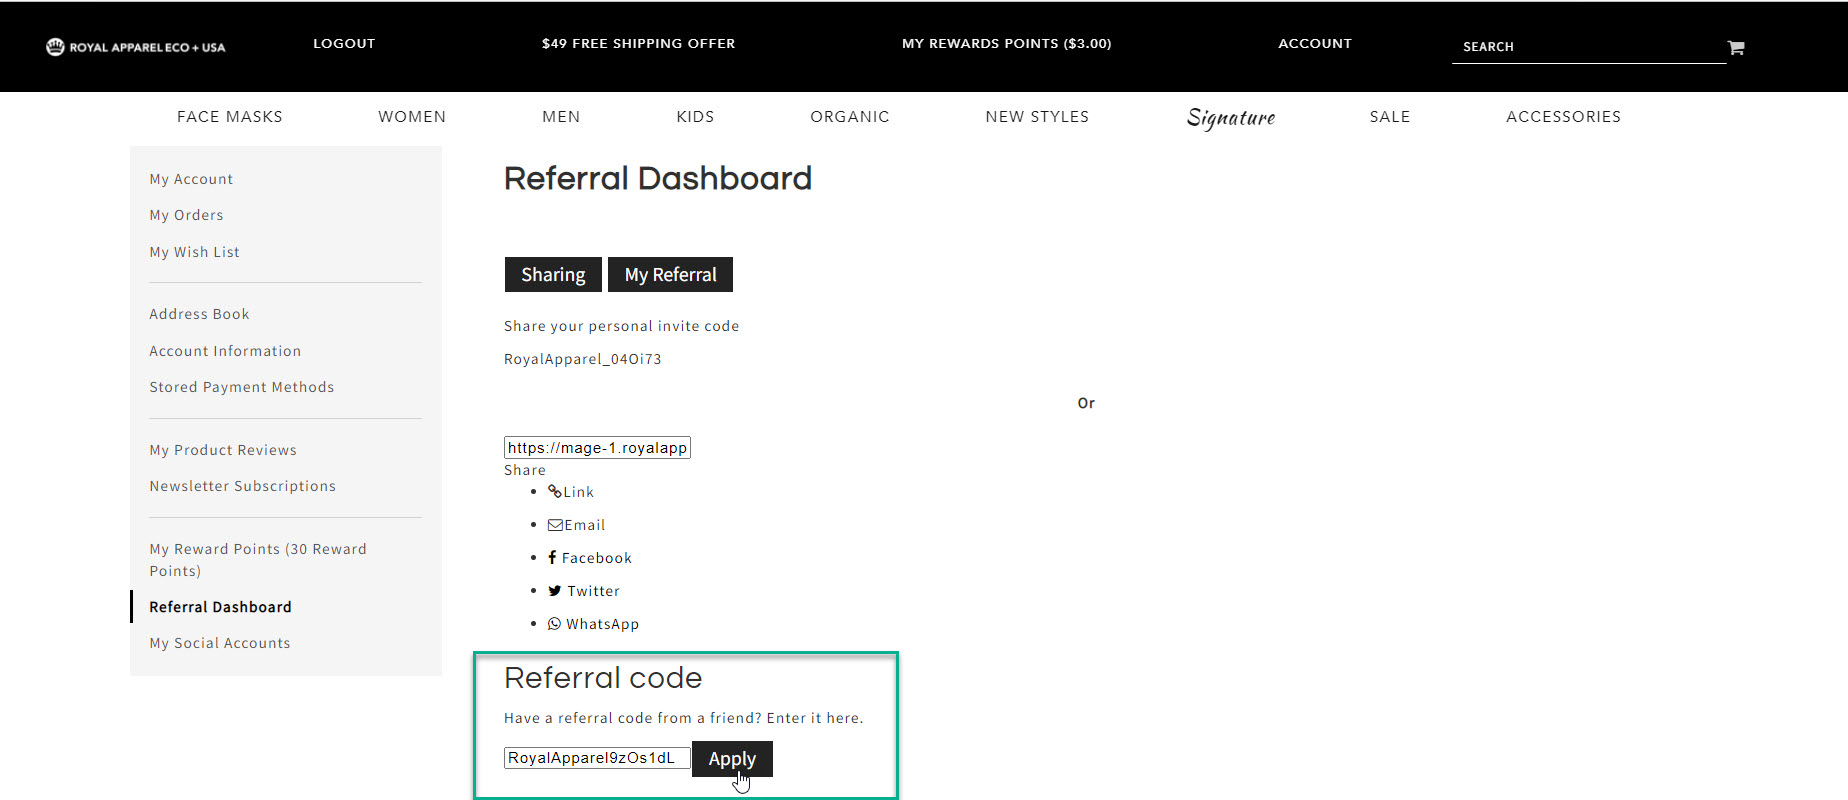Click the Link share icon
Screen dimensions: 1848x800
(x=555, y=491)
